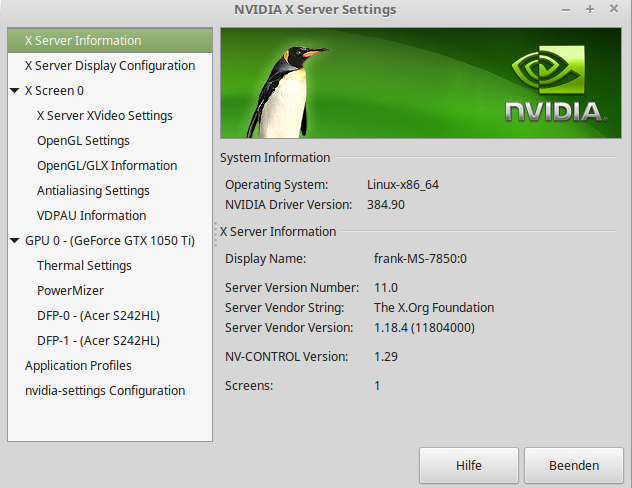Click the Server Vendor String label
The height and width of the screenshot is (488, 632).
coord(285,307)
